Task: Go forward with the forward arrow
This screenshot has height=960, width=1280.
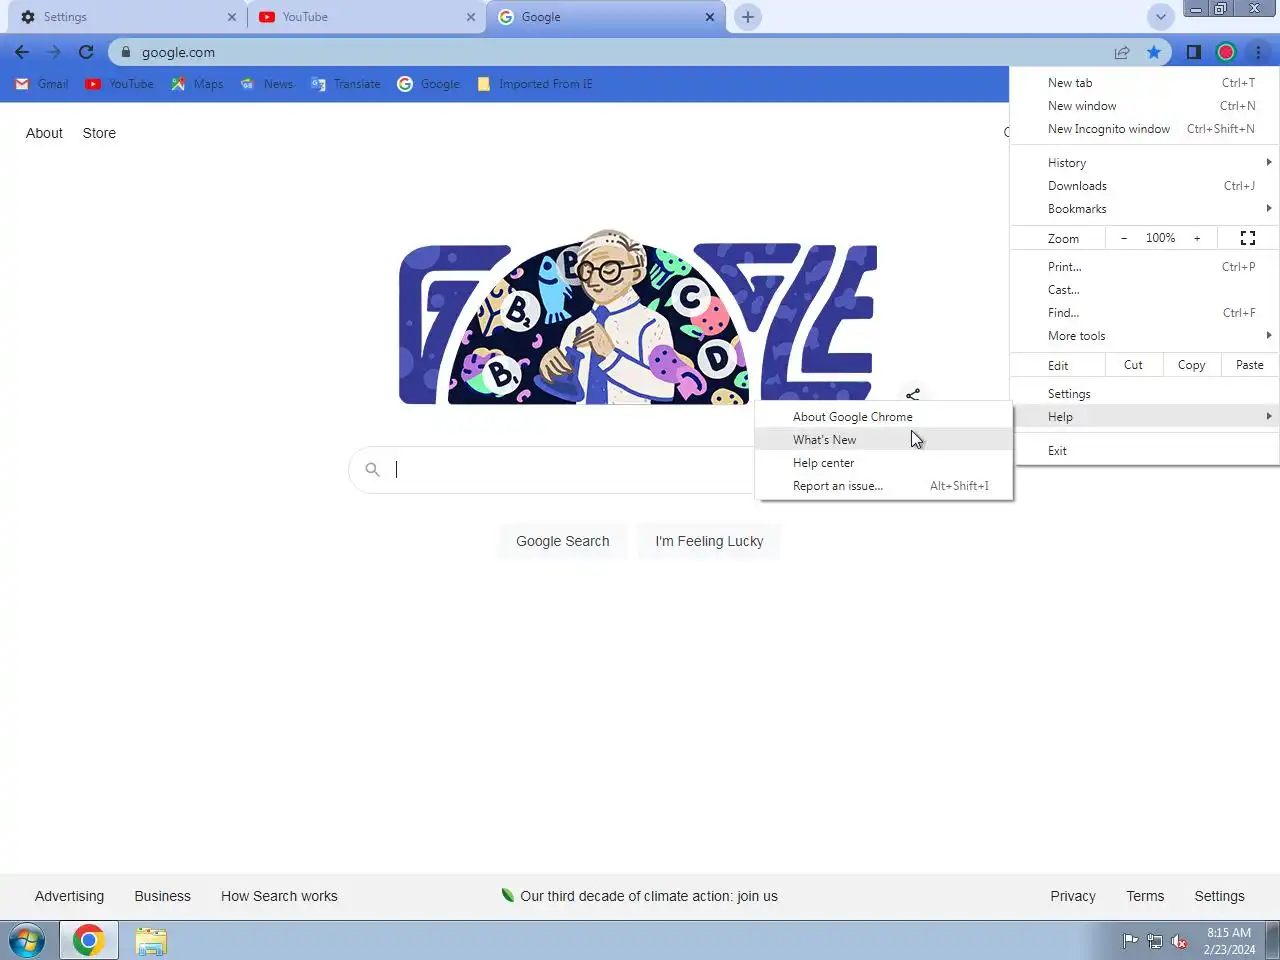Action: click(54, 52)
